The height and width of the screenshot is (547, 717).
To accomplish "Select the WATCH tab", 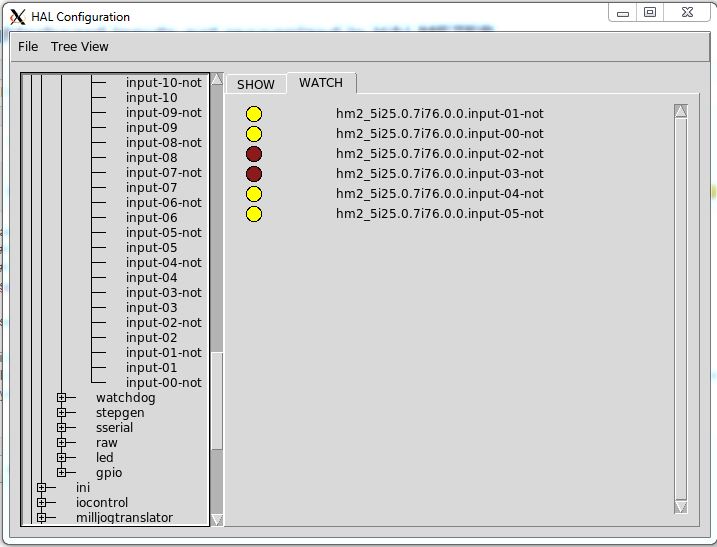I will tap(321, 83).
